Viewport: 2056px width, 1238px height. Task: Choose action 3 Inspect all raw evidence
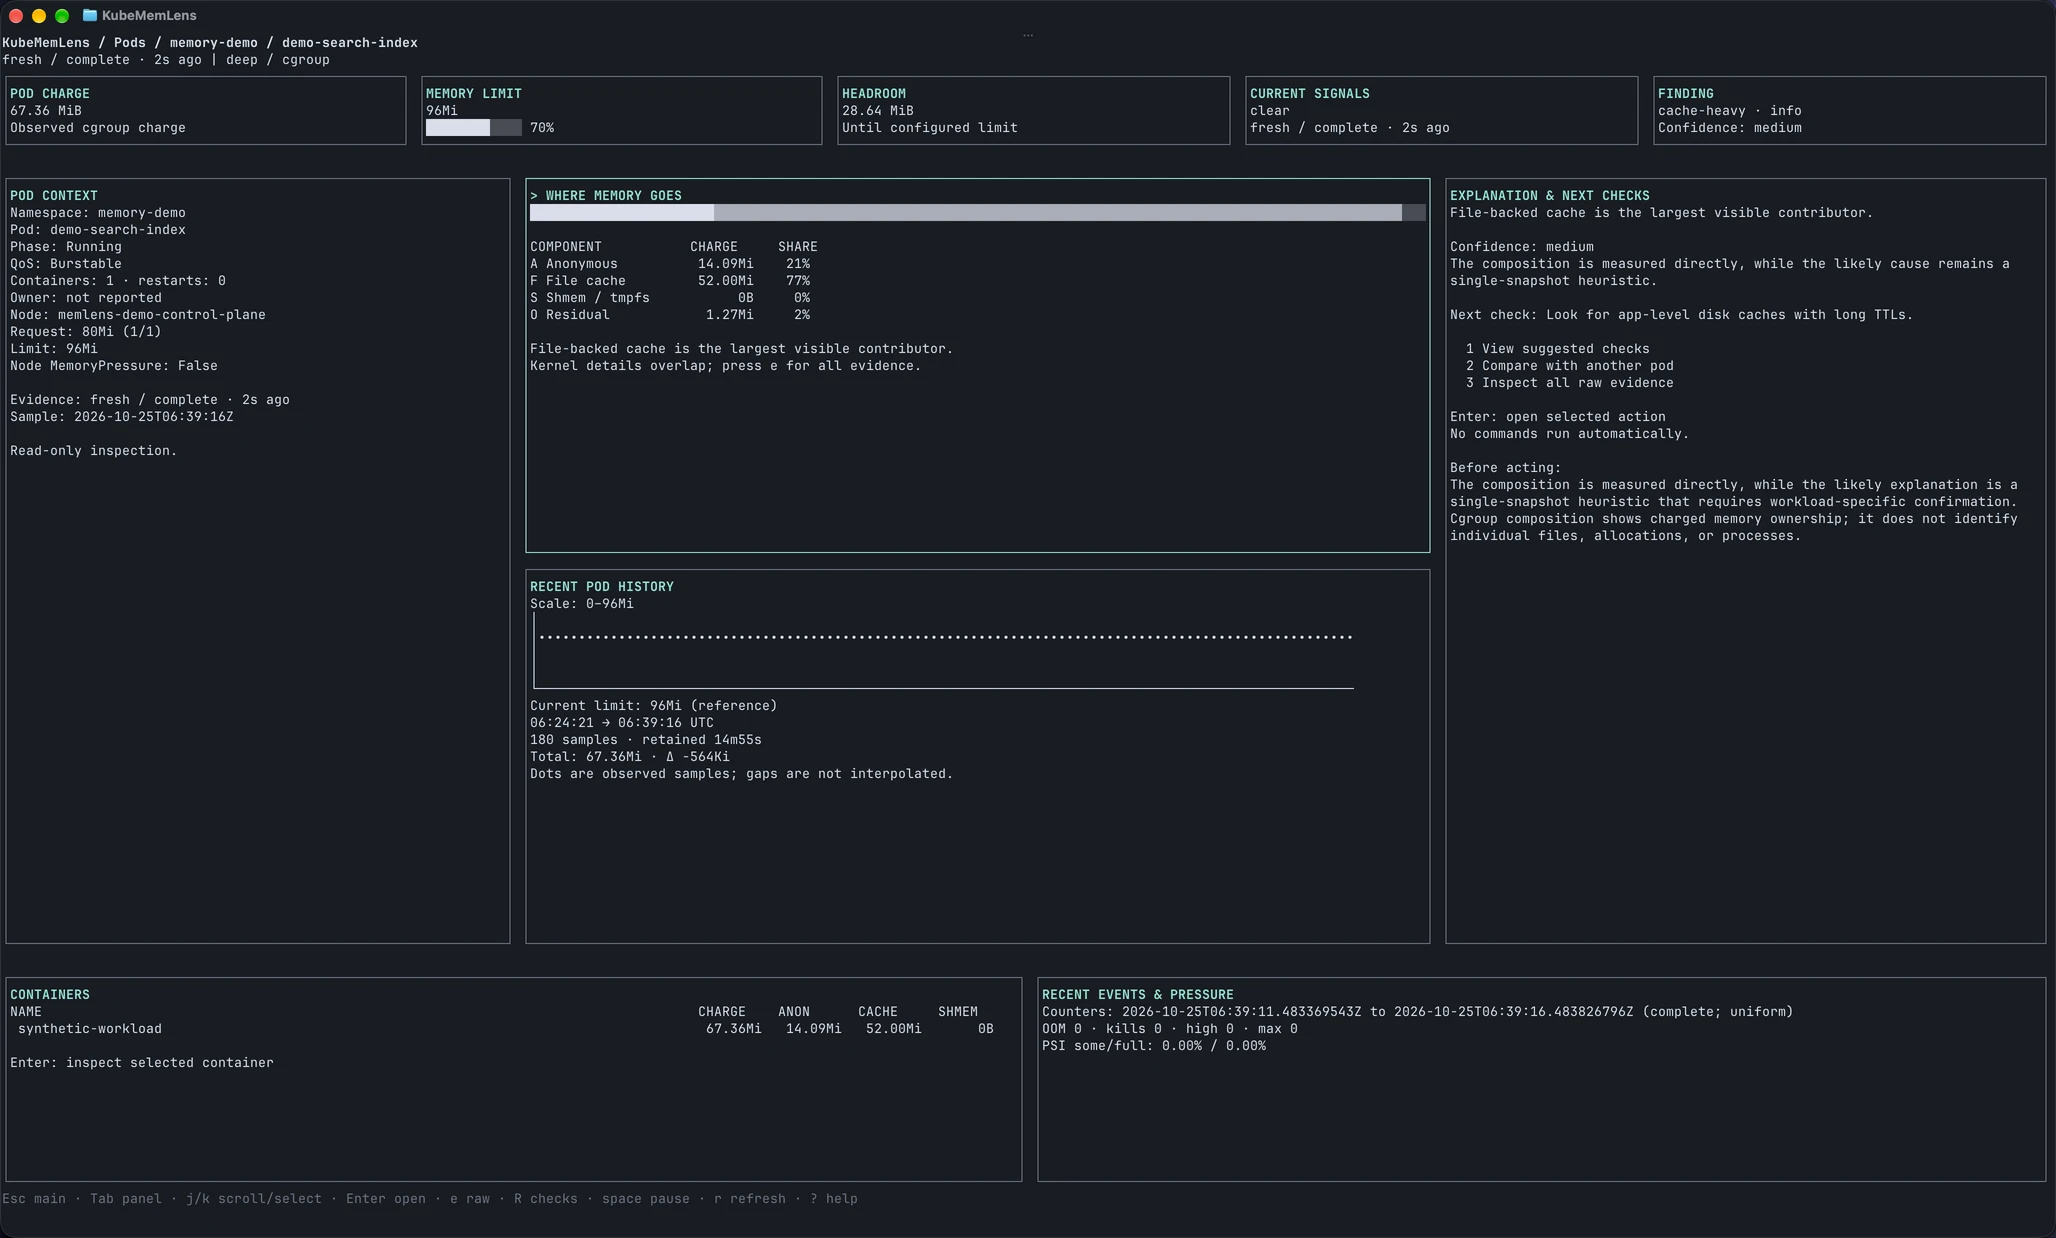click(1570, 383)
